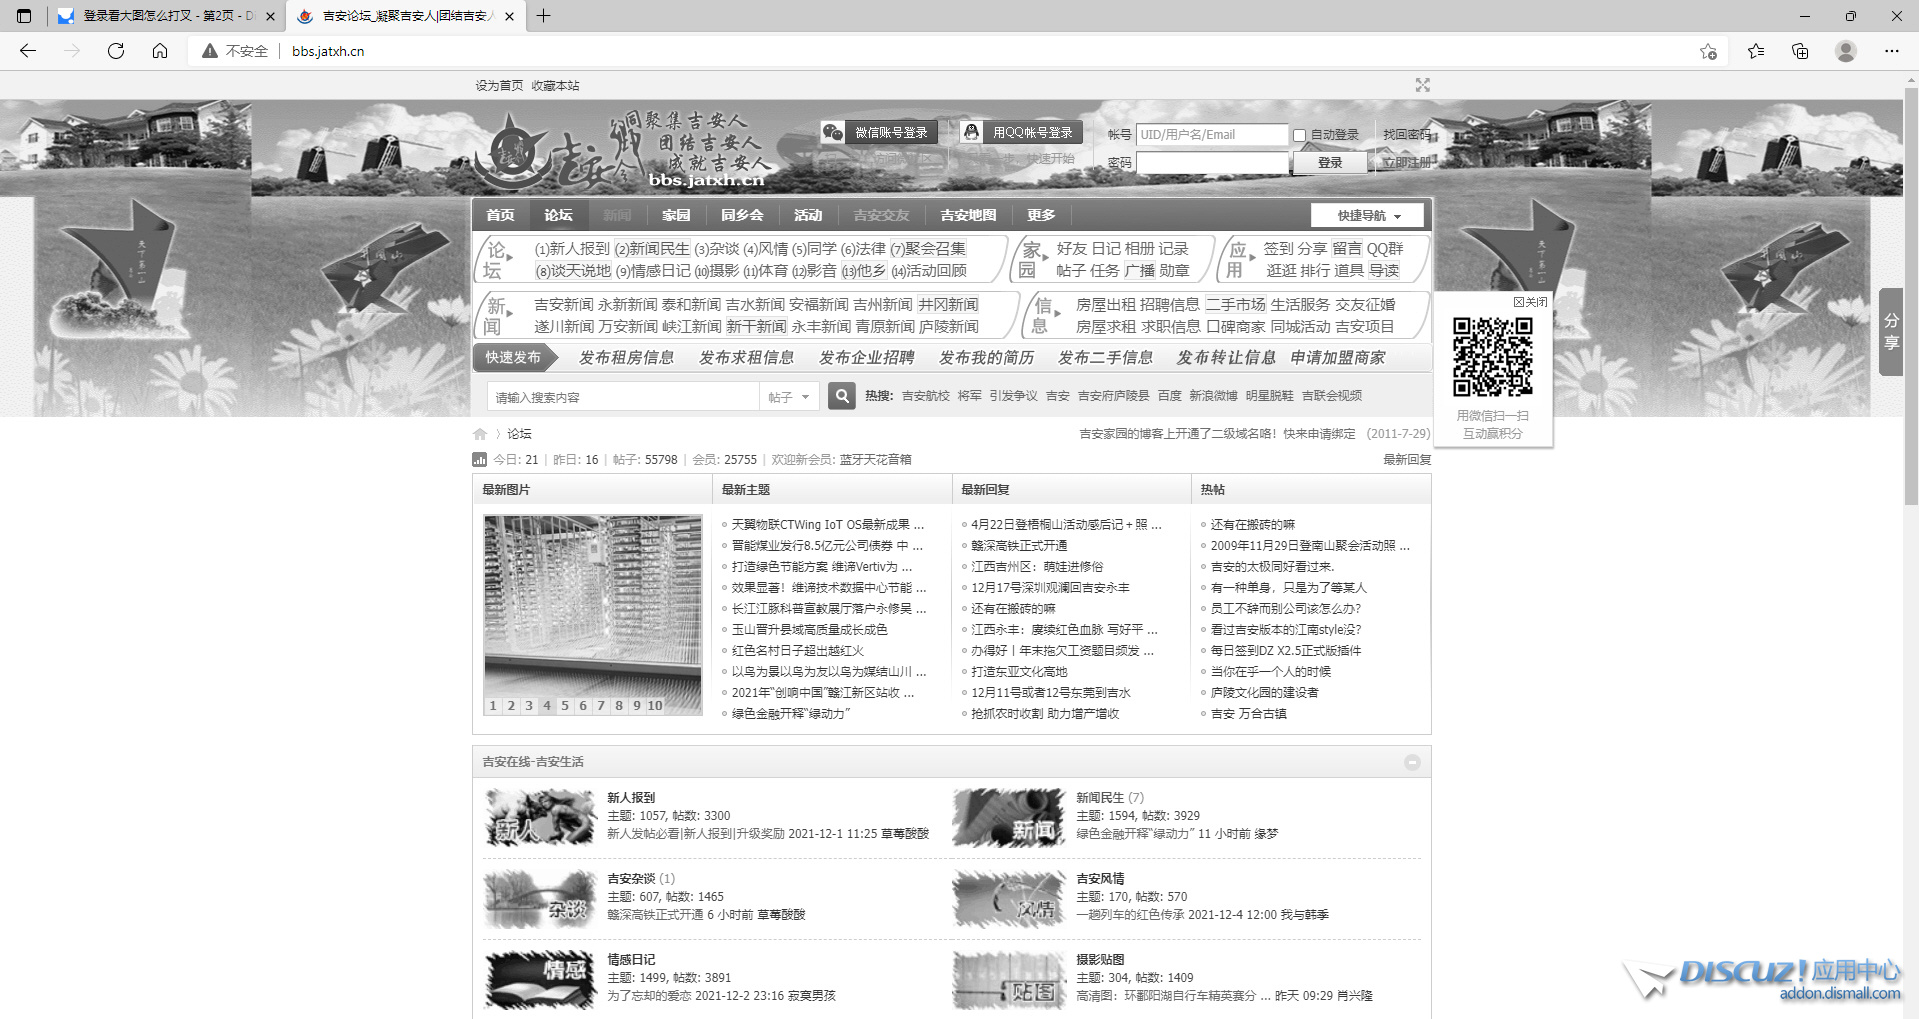Click the 找回密码 link
The width and height of the screenshot is (1919, 1019).
tap(1407, 134)
